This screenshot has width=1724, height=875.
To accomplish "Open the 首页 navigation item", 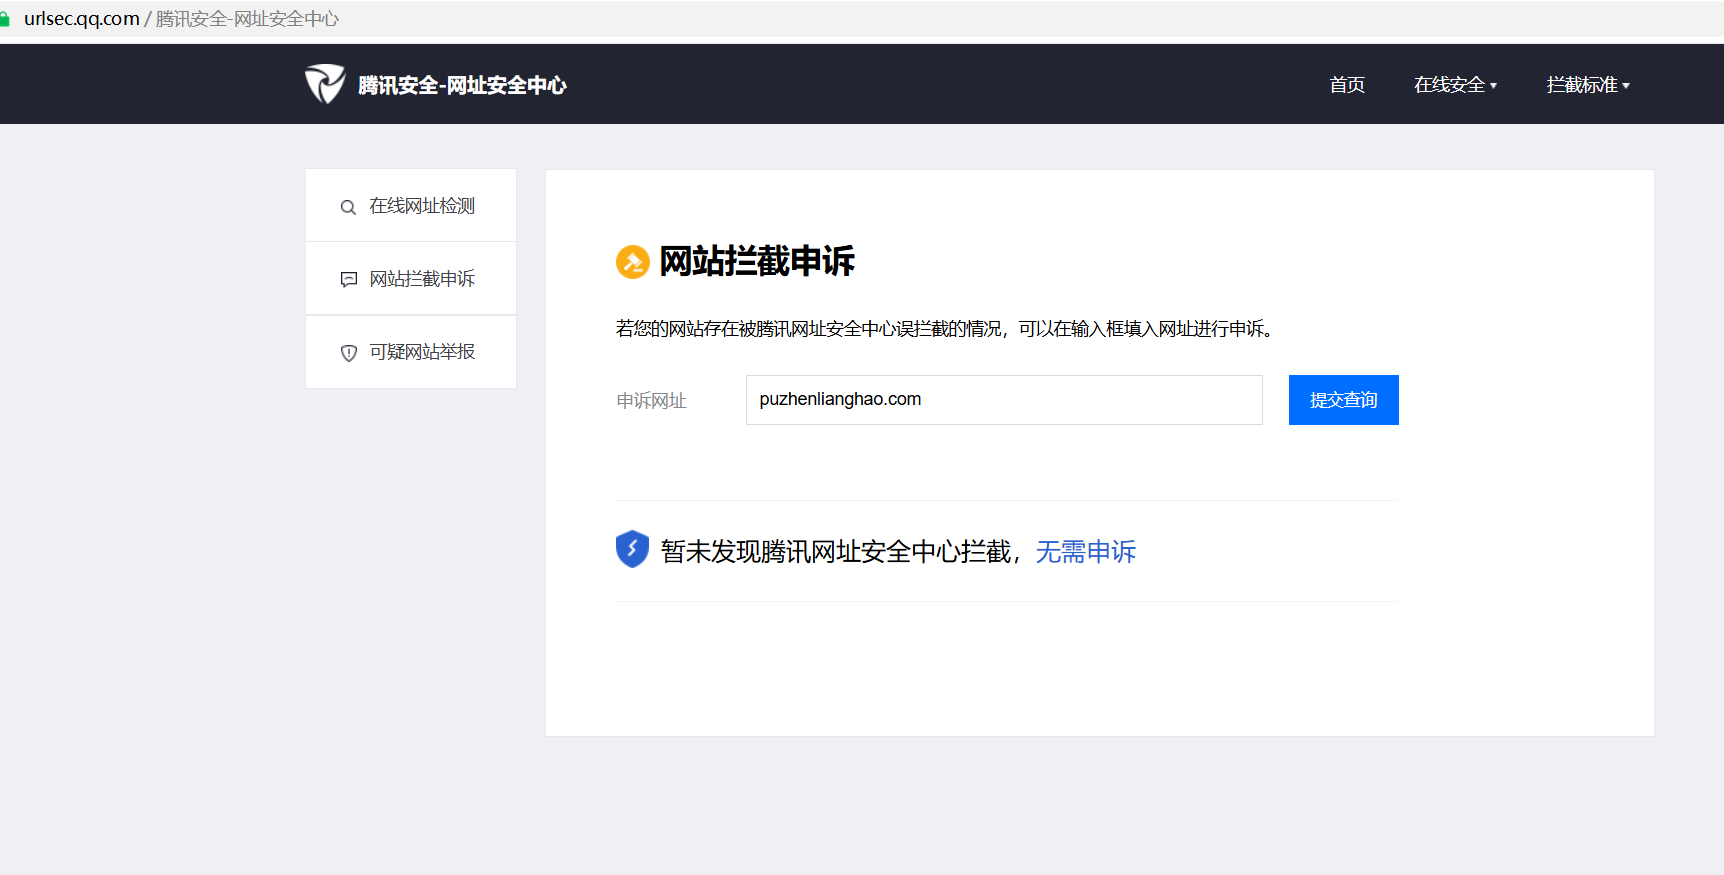I will click(1347, 85).
